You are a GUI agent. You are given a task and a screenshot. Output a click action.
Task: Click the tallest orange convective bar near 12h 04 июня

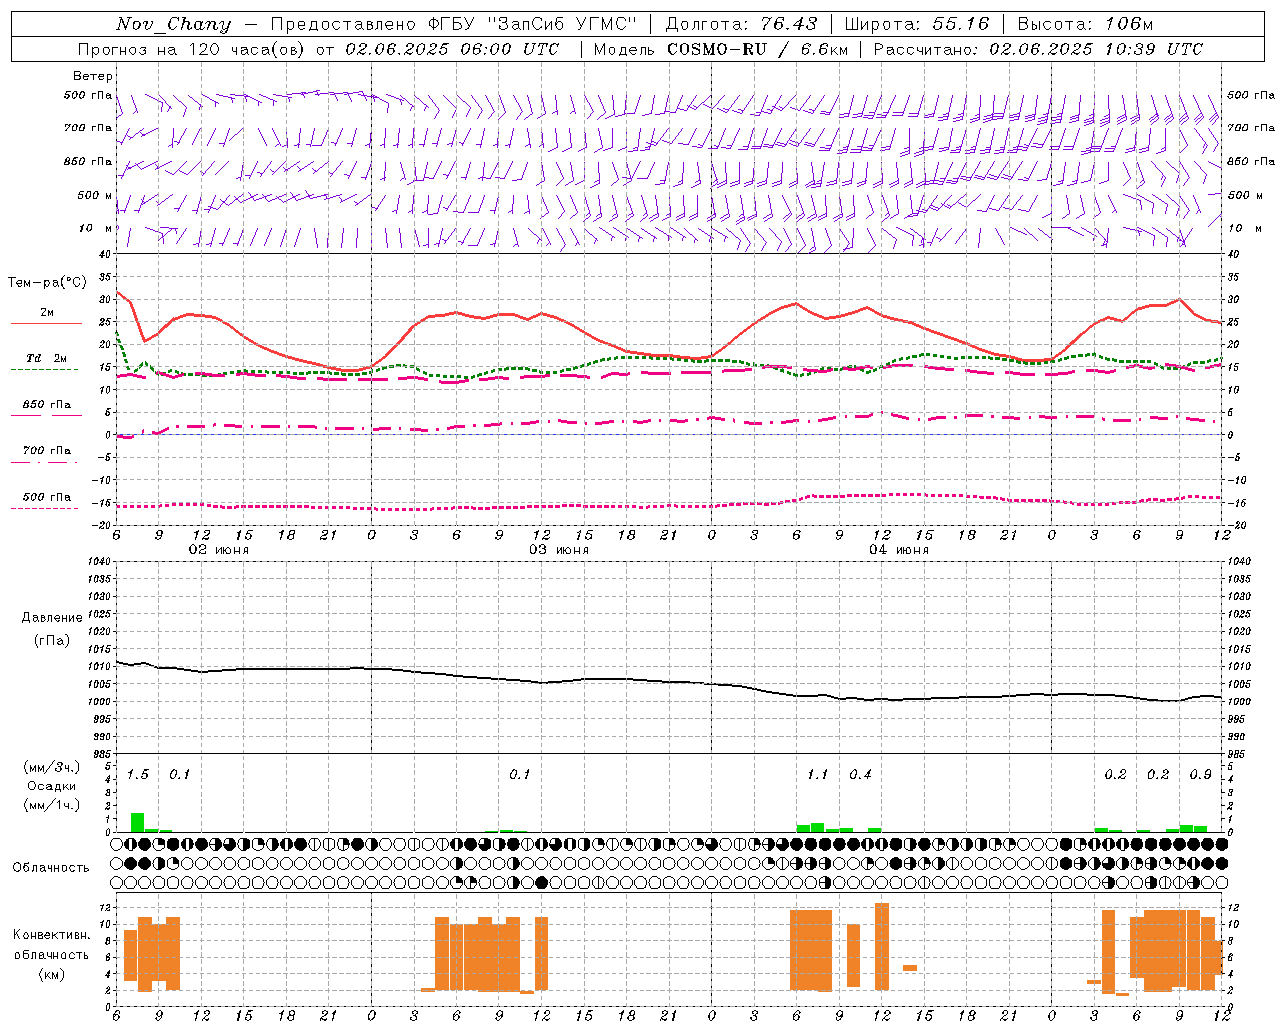[882, 946]
